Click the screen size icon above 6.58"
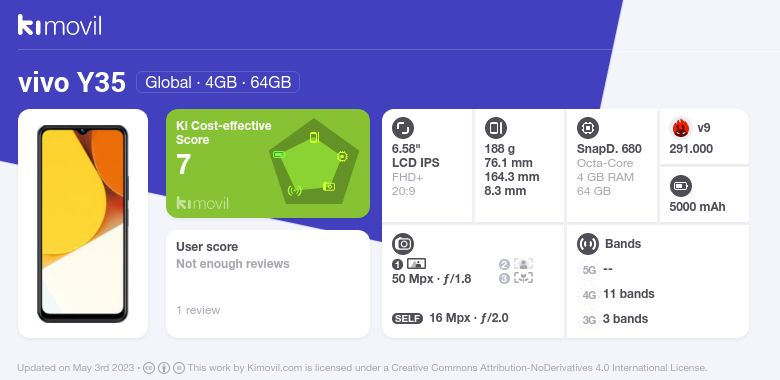The width and height of the screenshot is (780, 380). [403, 128]
